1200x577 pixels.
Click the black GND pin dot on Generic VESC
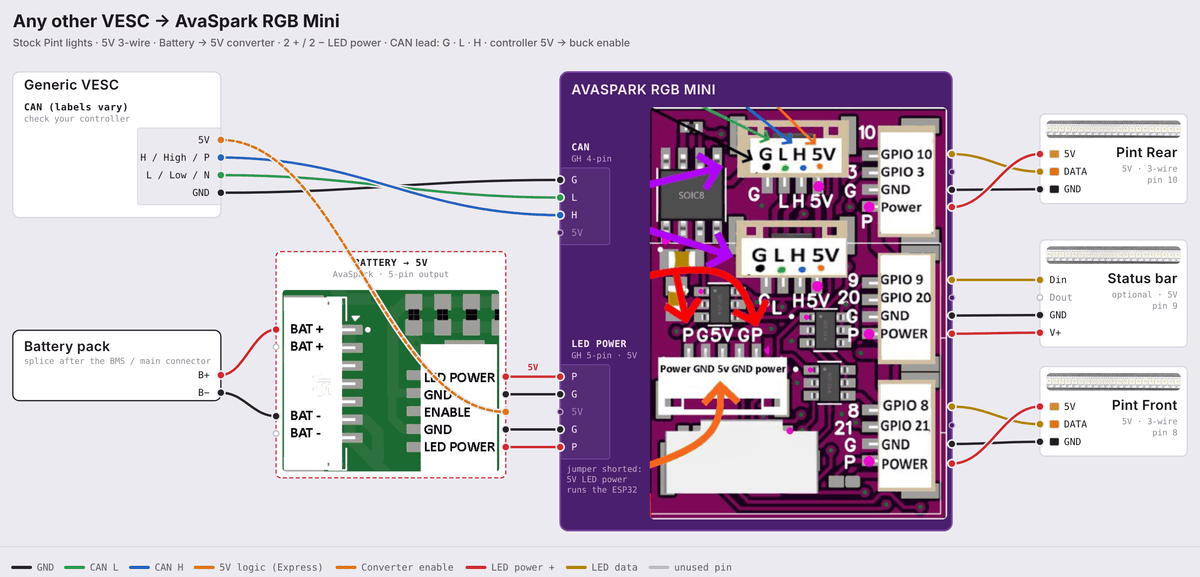(x=220, y=192)
